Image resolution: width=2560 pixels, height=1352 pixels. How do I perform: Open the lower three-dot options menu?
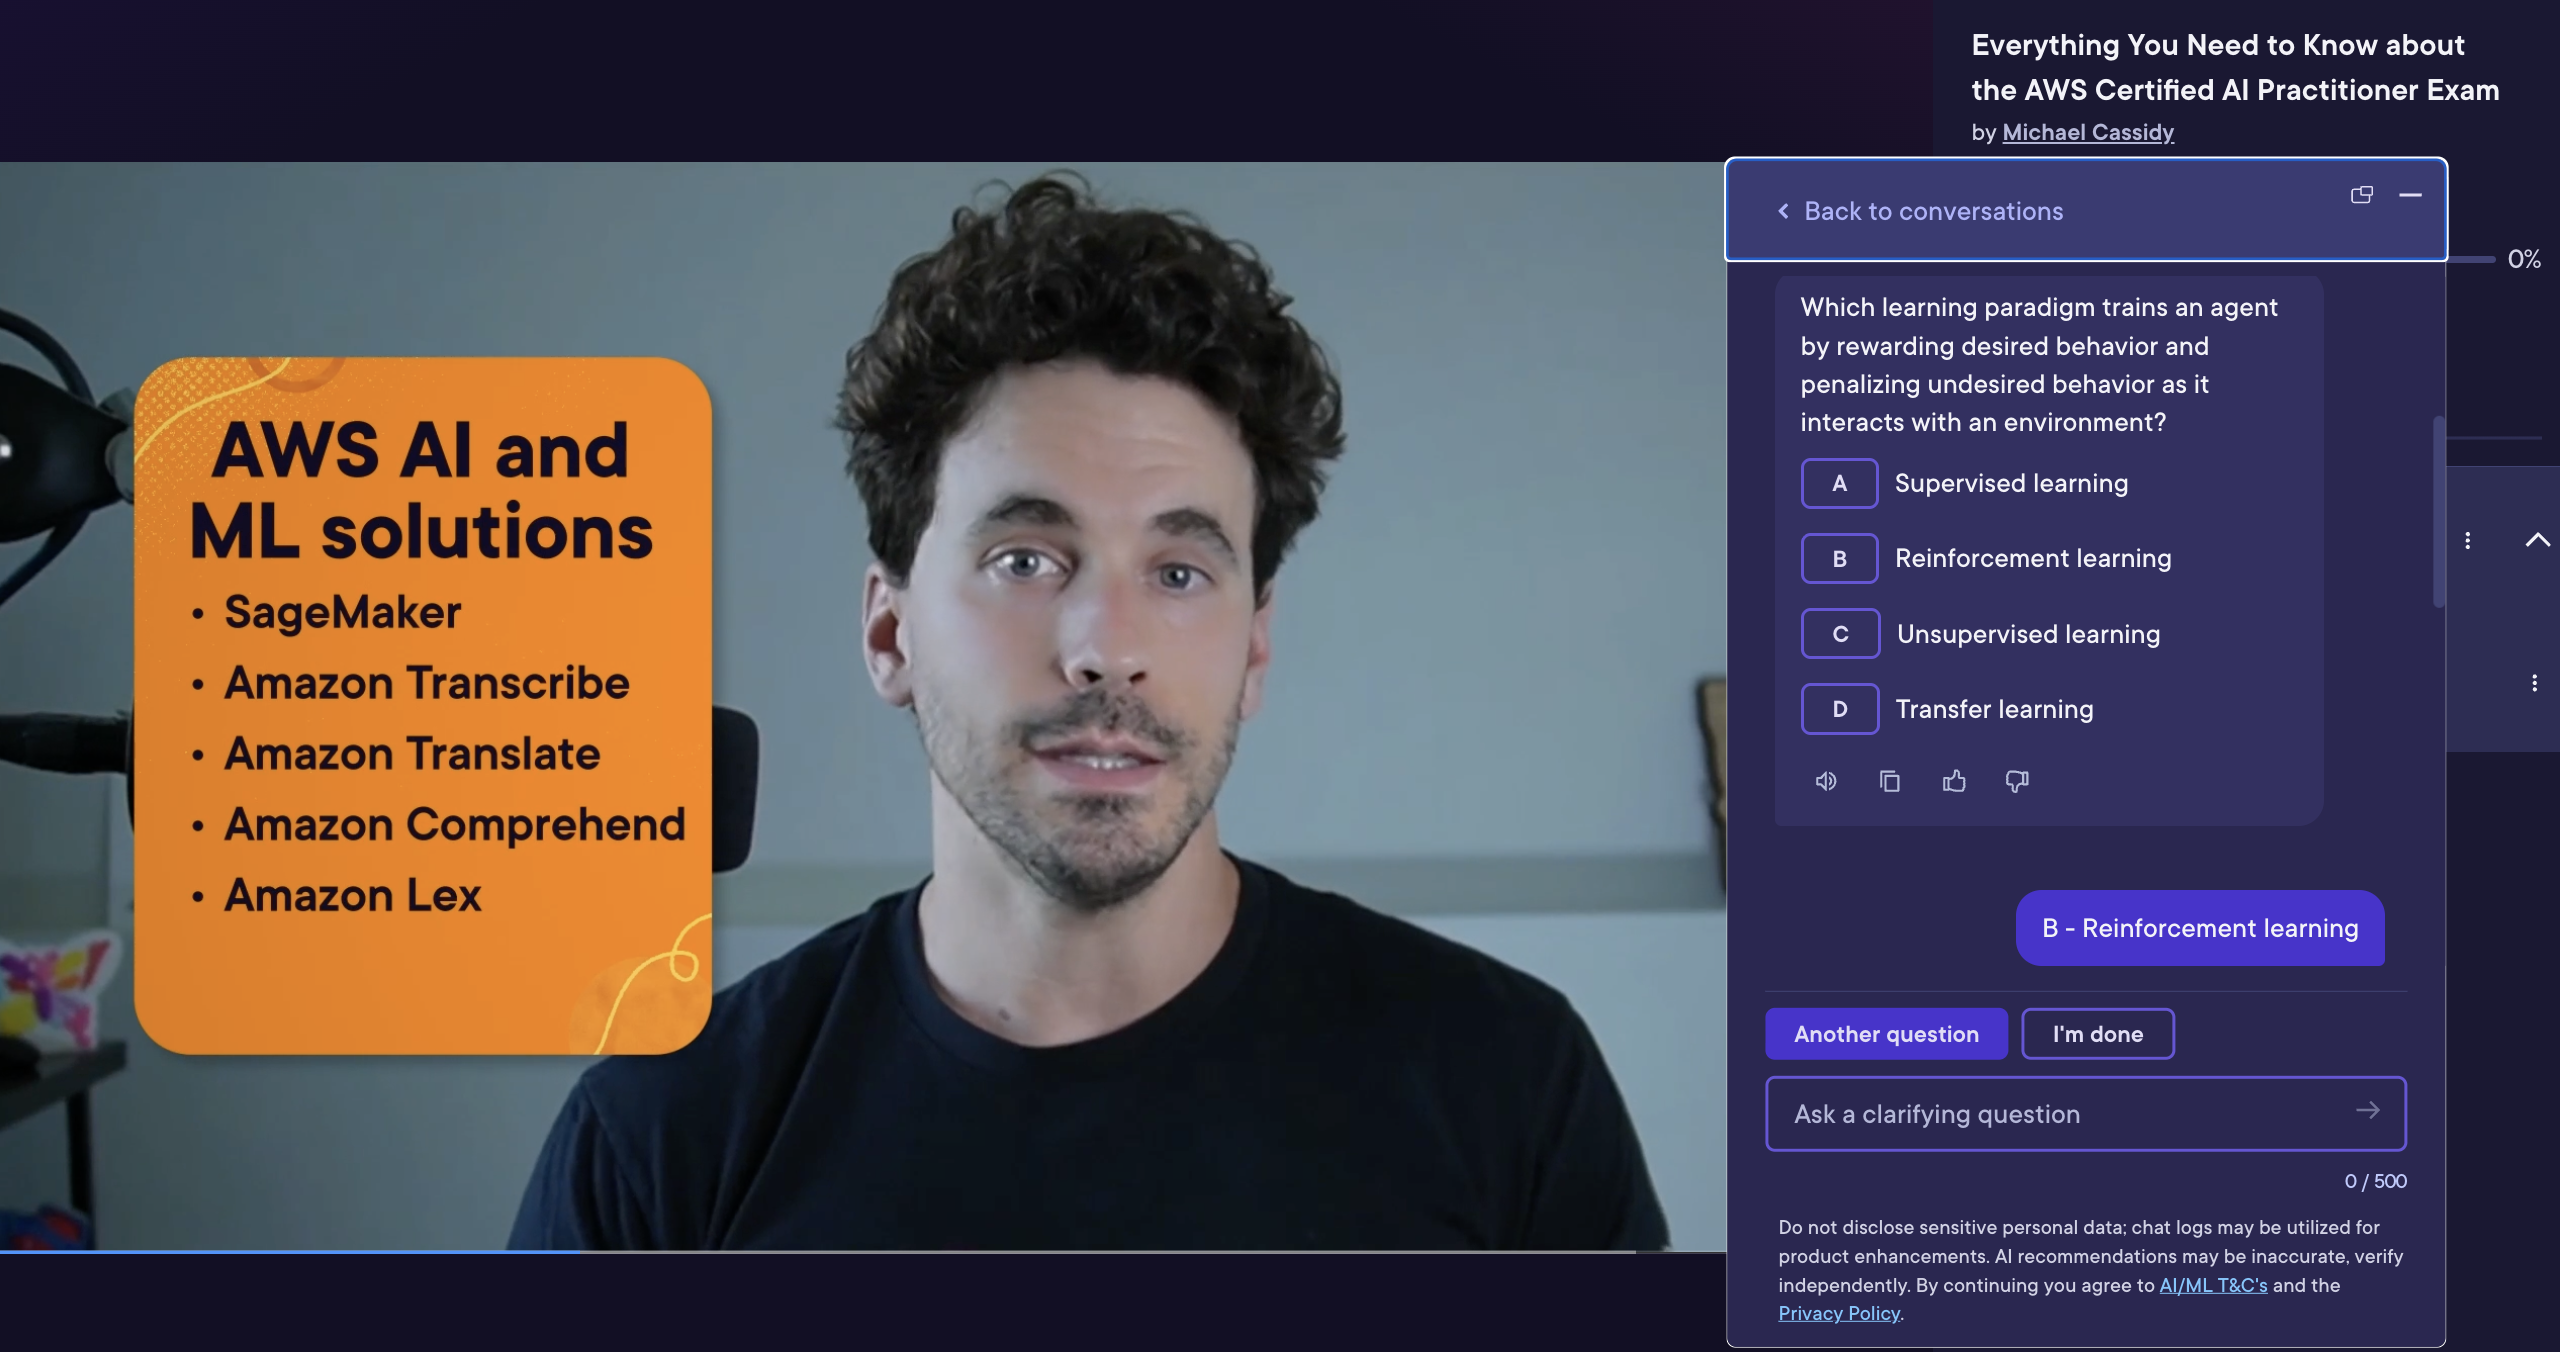2534,683
